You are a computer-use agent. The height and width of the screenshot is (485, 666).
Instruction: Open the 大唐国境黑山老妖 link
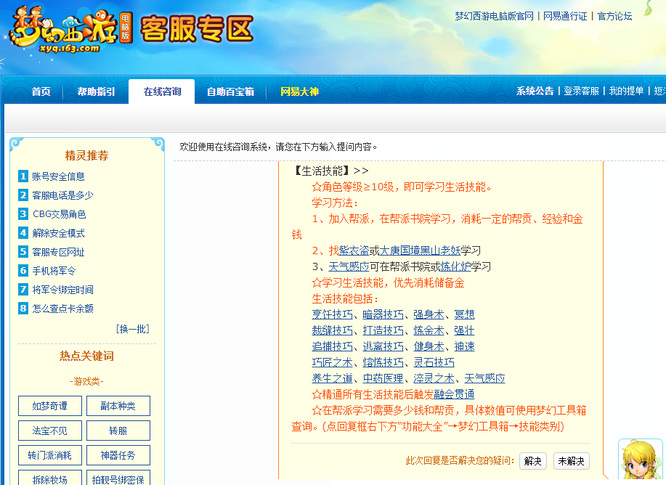click(x=420, y=251)
